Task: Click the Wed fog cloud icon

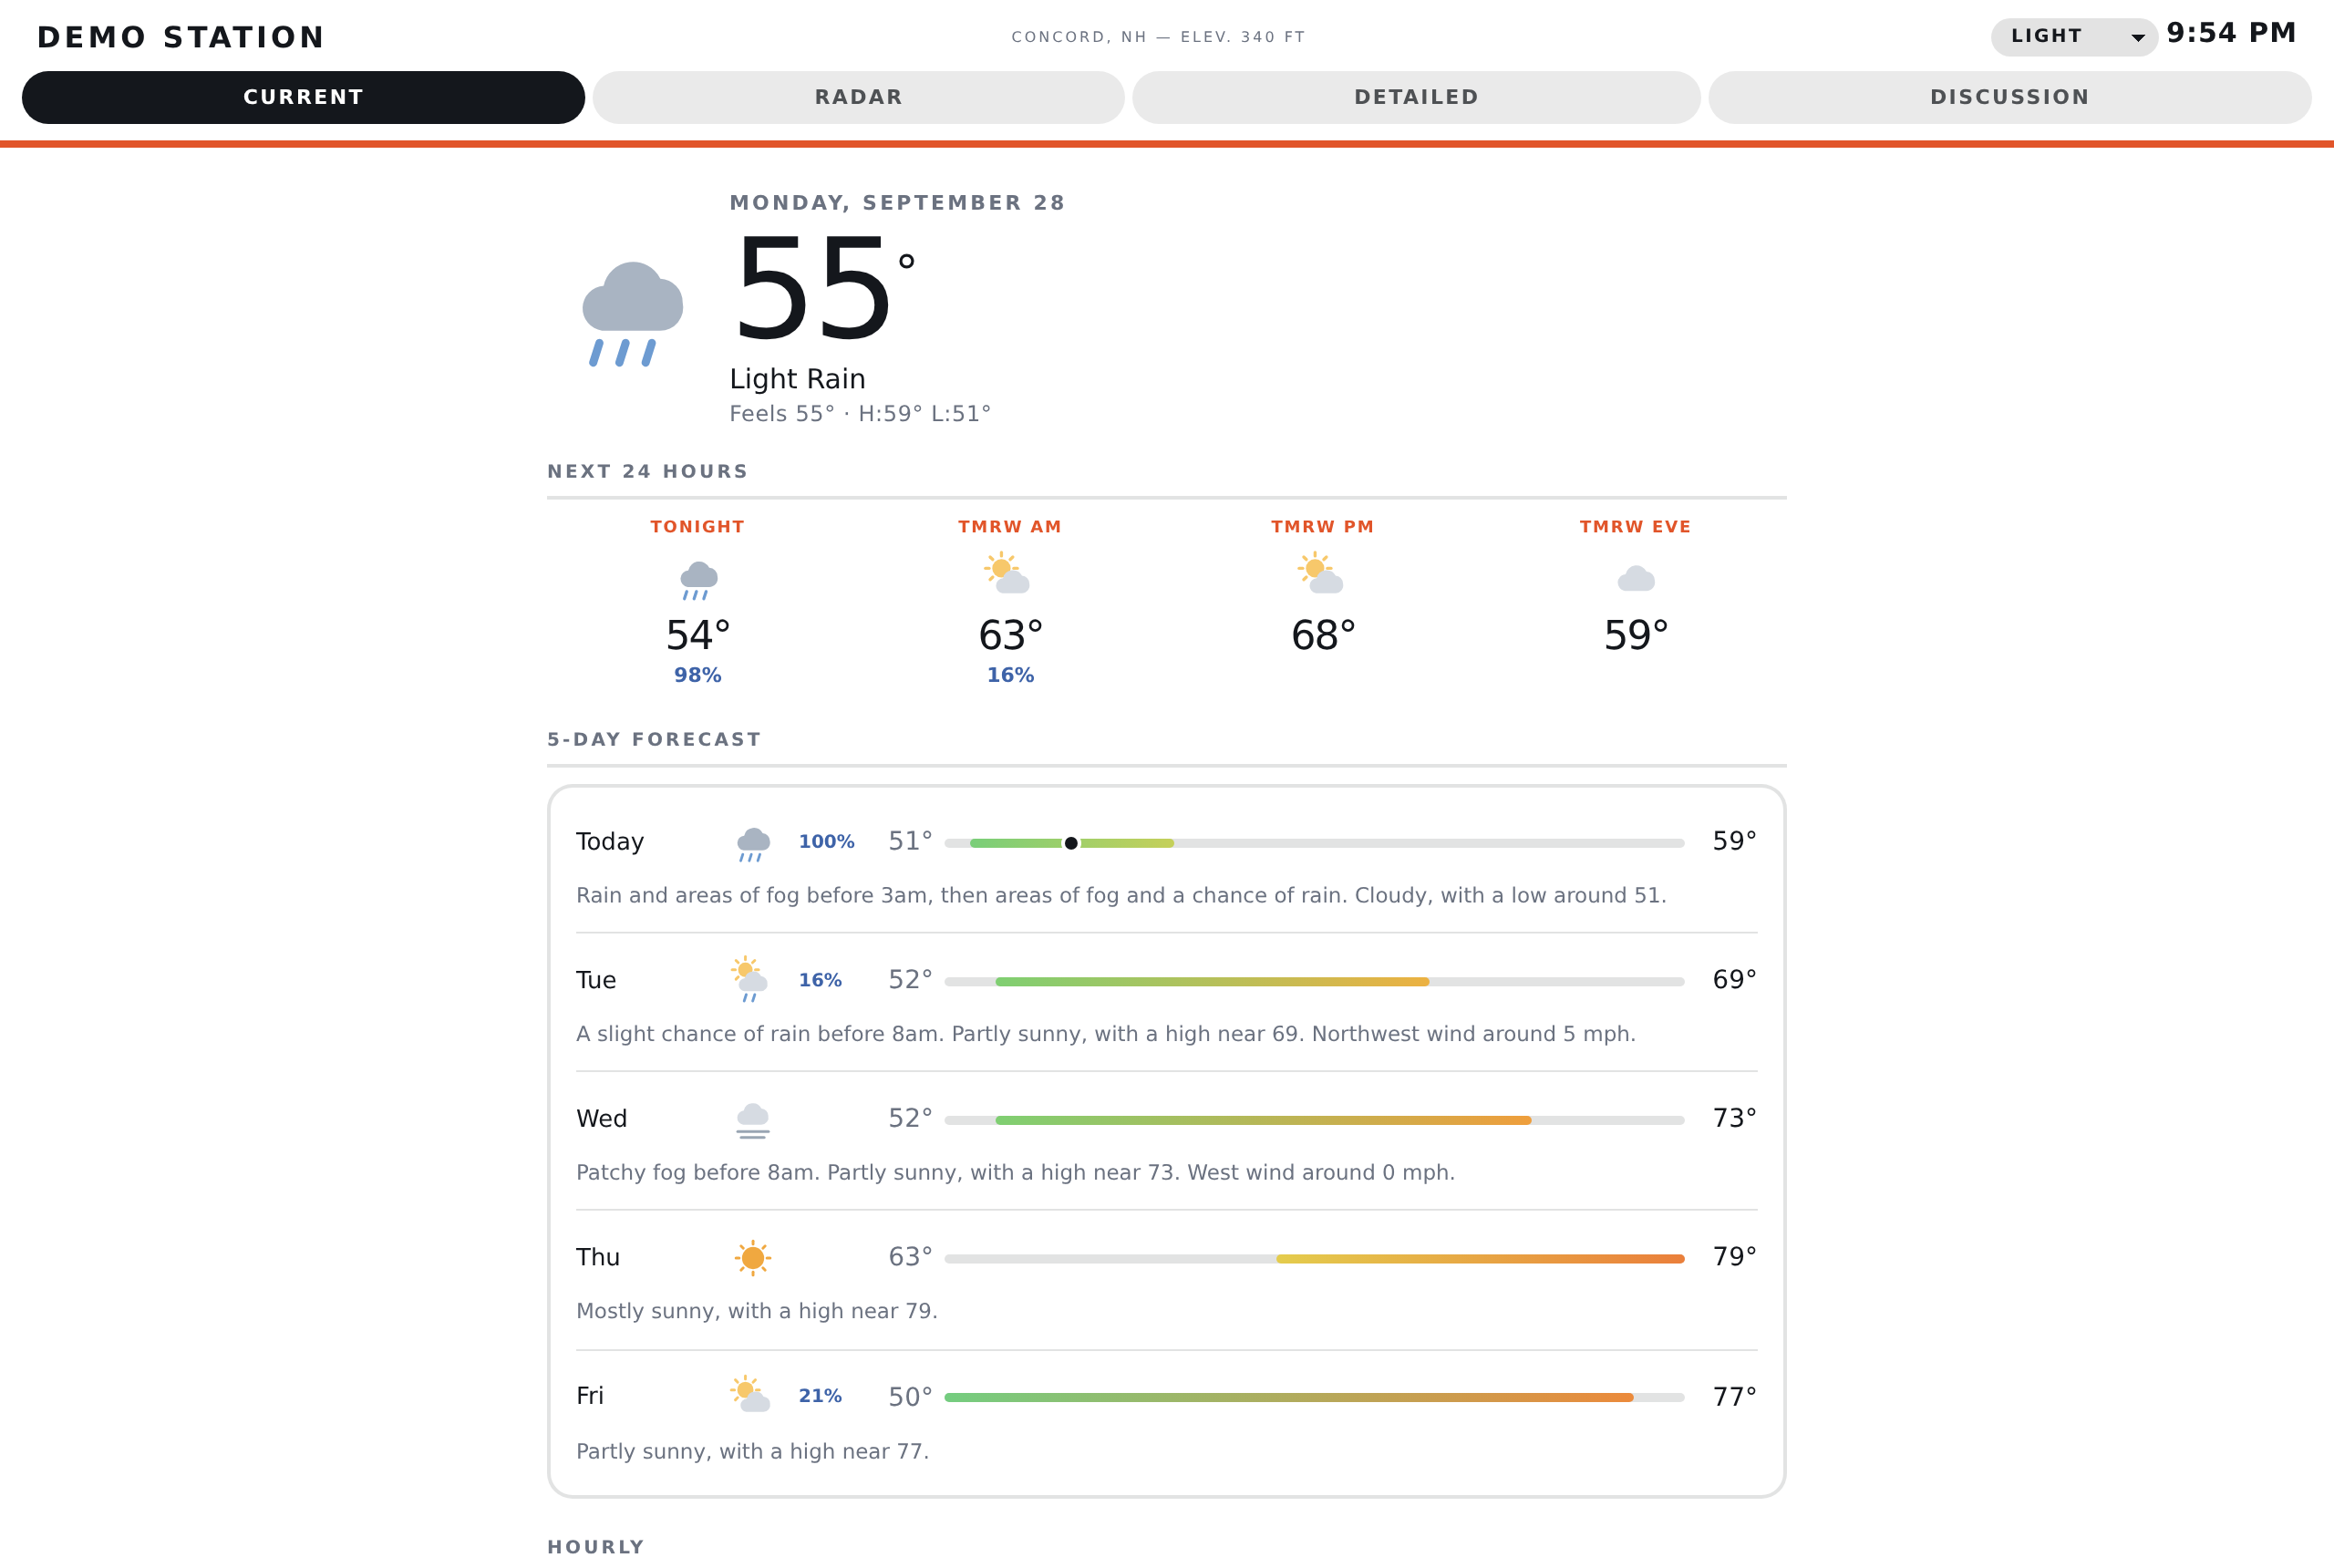Action: click(752, 1120)
